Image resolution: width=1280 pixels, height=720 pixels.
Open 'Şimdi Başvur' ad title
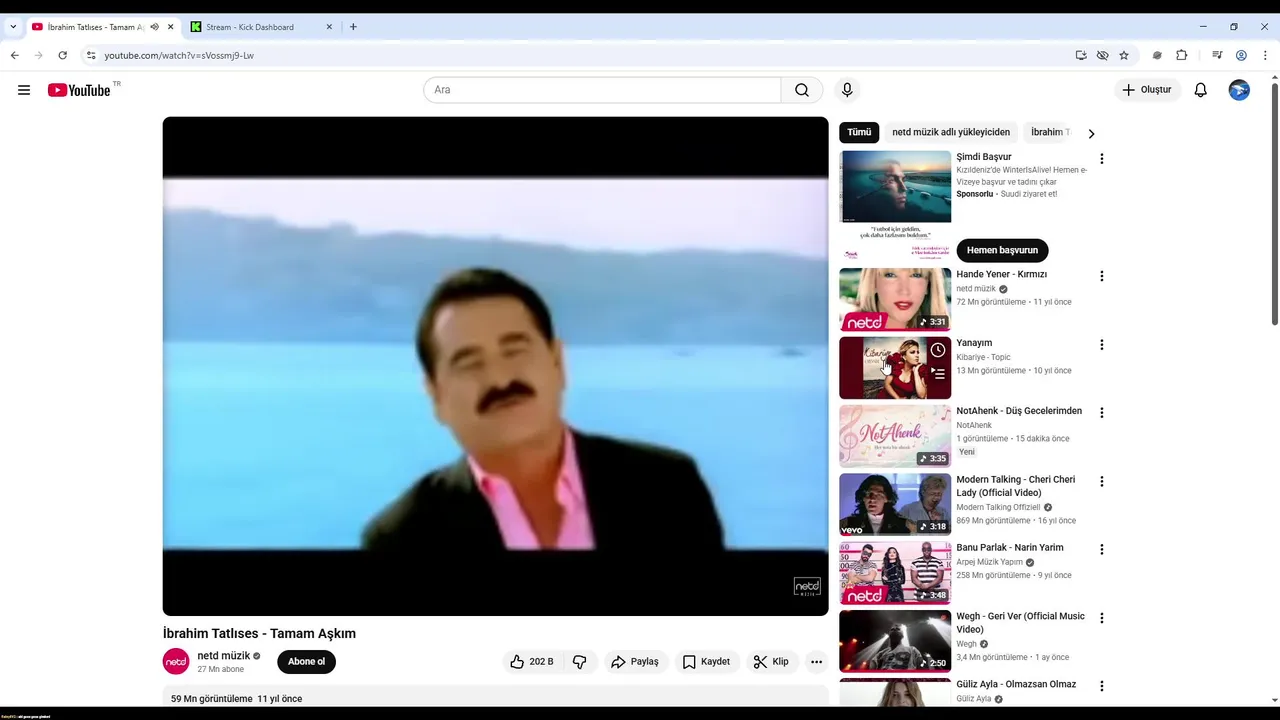coord(984,157)
